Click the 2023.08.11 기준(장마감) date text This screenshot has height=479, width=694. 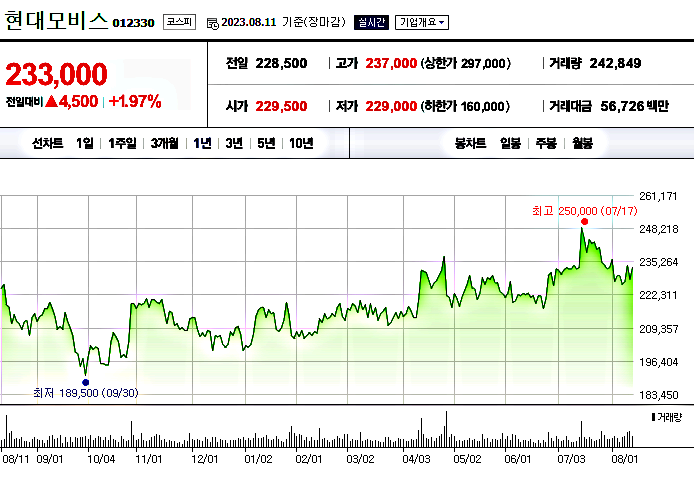coord(283,22)
